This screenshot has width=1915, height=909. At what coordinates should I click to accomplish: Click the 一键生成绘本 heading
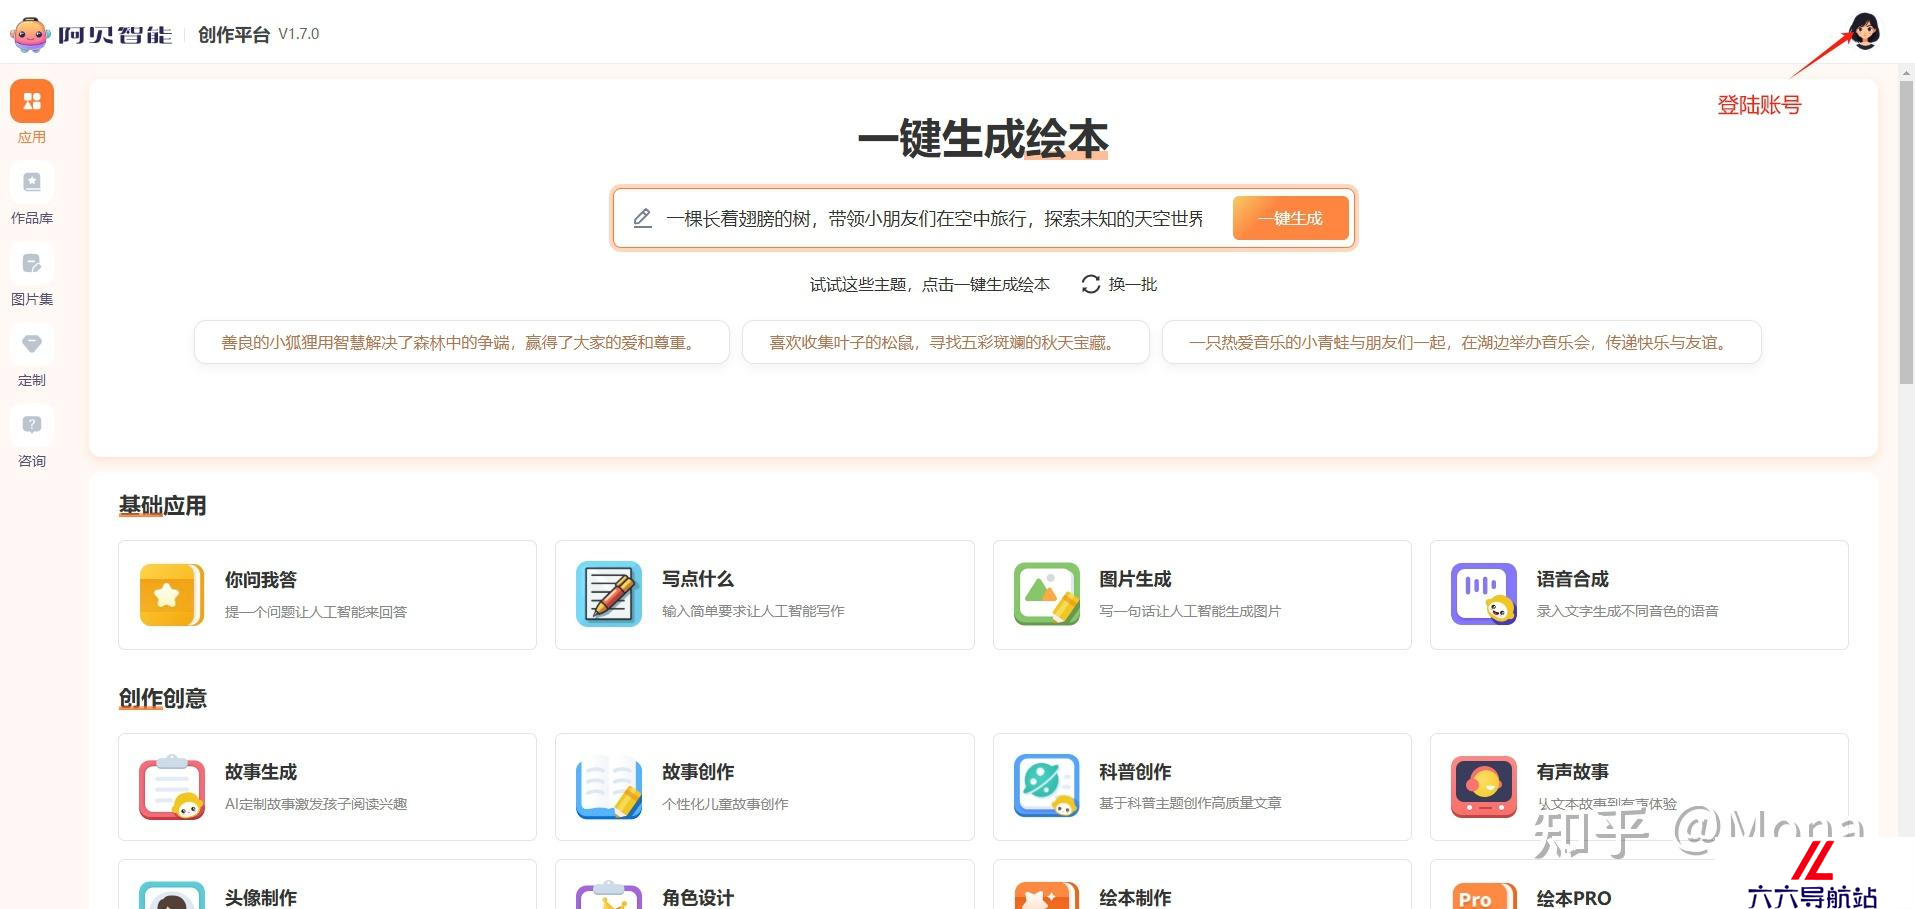[983, 139]
